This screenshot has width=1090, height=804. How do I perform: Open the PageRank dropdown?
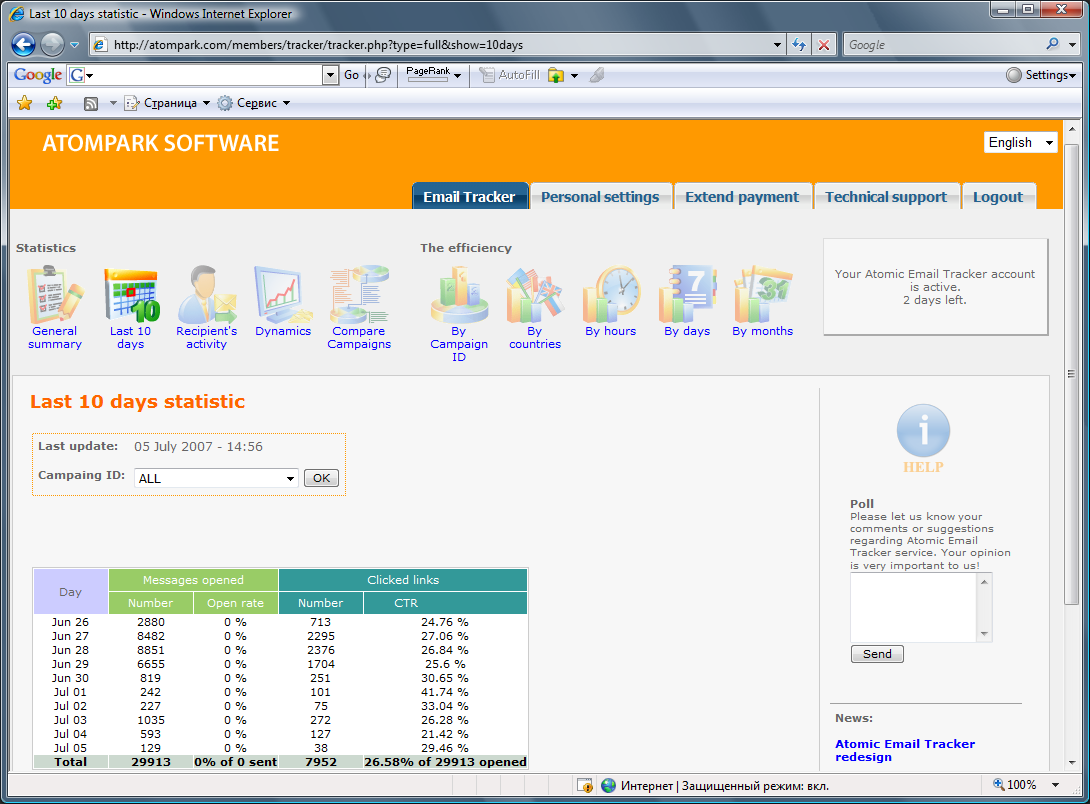click(434, 74)
